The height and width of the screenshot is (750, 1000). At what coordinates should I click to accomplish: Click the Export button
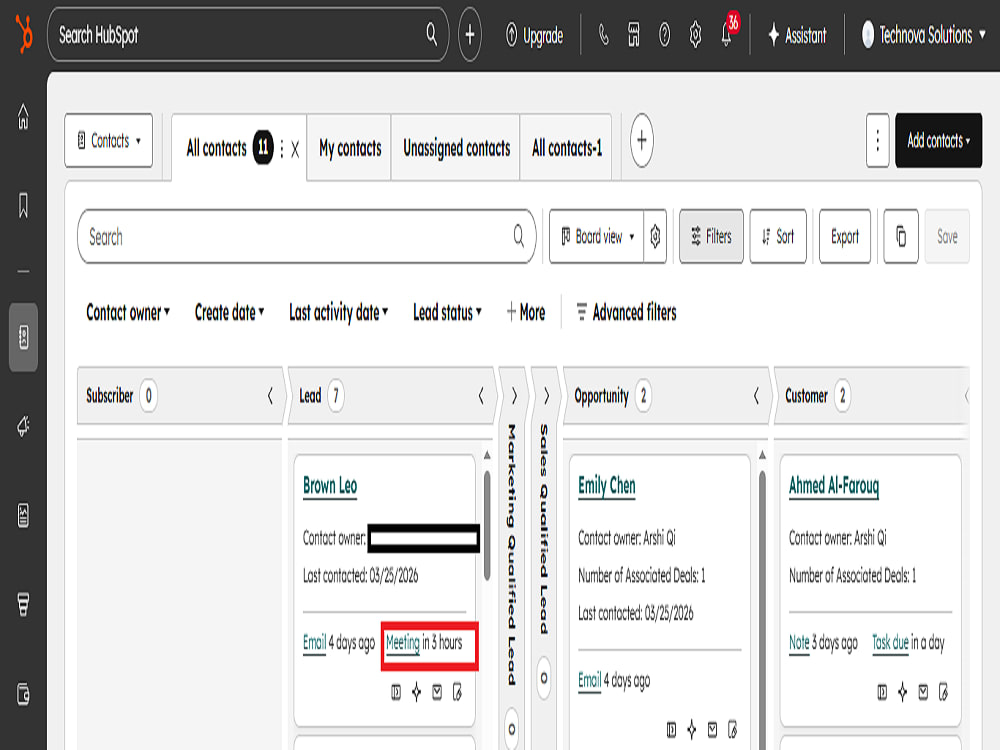[844, 237]
